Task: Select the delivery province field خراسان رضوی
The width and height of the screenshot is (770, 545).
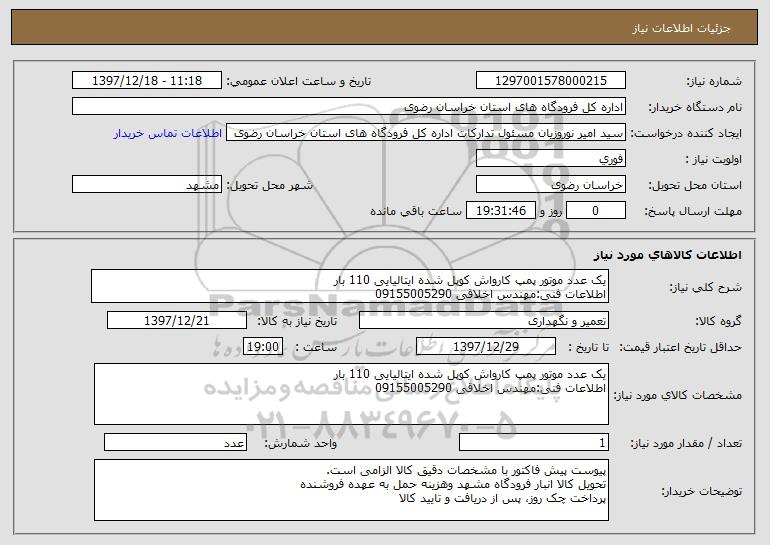Action: coord(550,185)
